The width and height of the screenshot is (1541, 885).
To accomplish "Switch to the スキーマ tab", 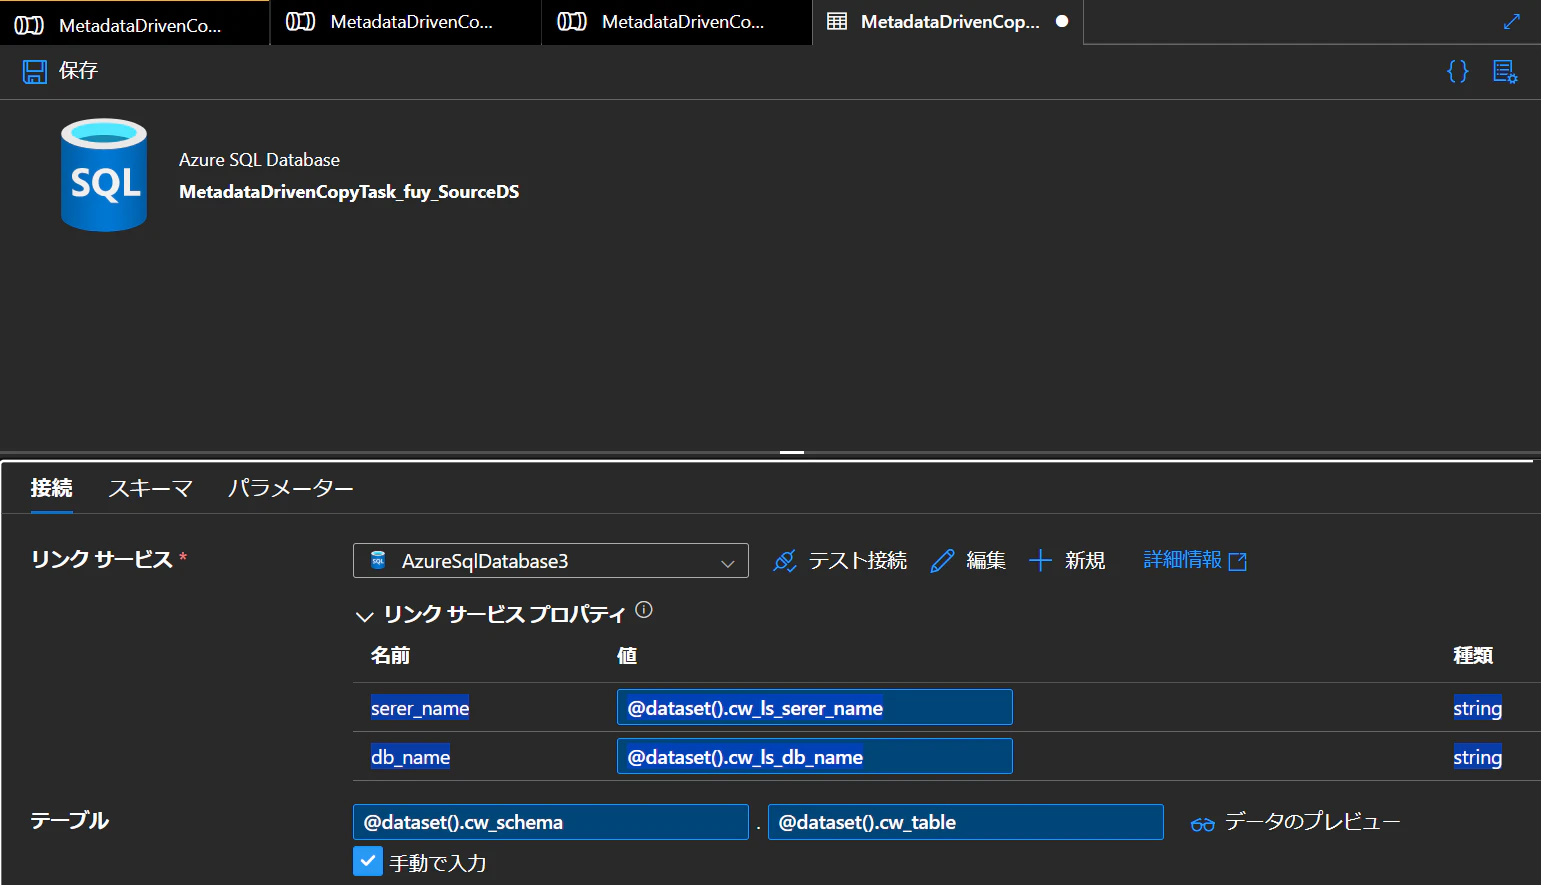I will 150,488.
